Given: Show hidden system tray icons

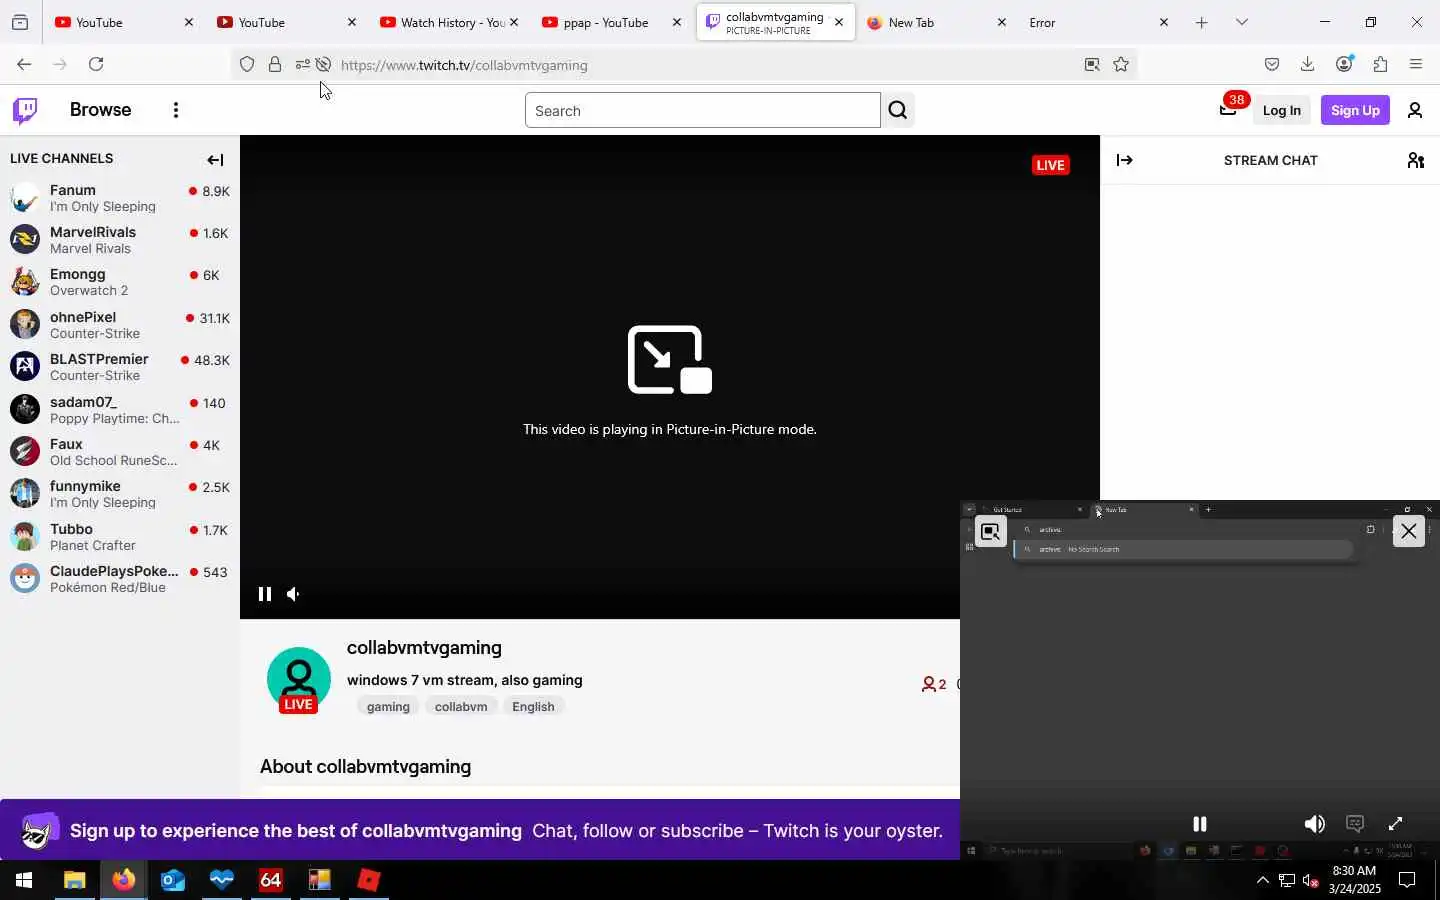Looking at the screenshot, I should tap(1263, 880).
